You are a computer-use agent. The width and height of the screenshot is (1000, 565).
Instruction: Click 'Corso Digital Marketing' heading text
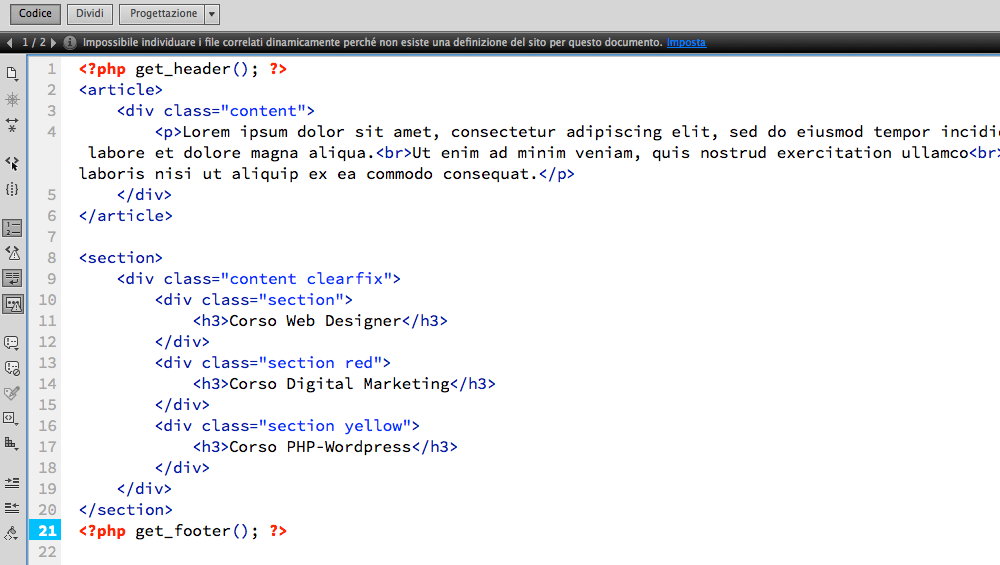[x=339, y=384]
